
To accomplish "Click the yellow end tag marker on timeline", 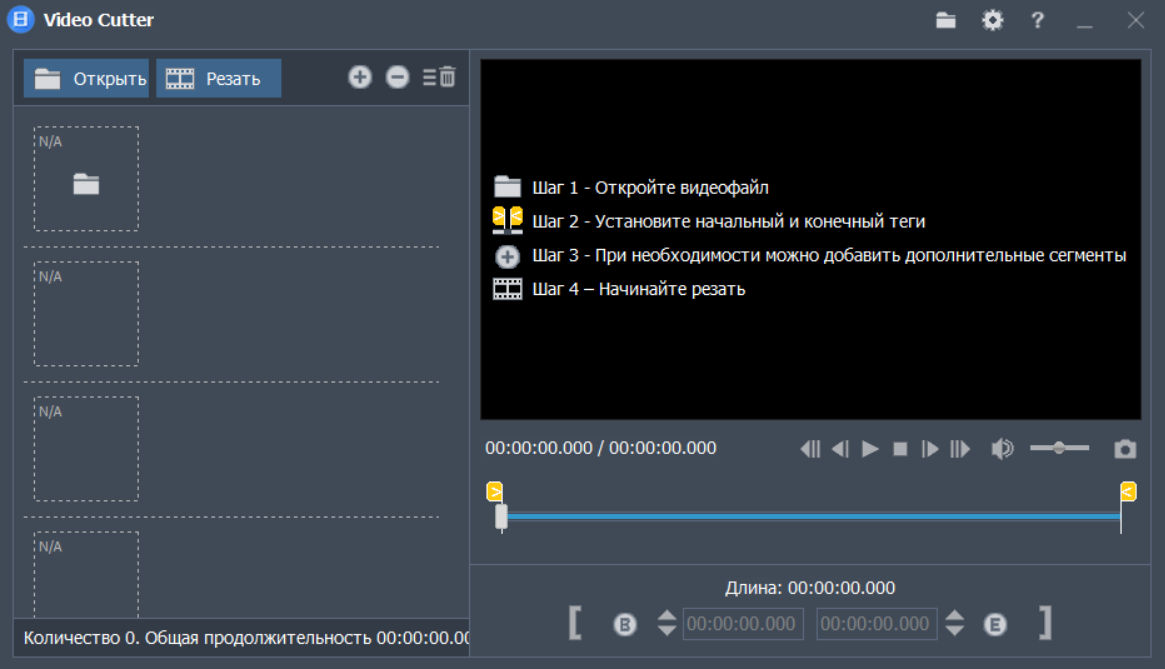I will (1128, 491).
